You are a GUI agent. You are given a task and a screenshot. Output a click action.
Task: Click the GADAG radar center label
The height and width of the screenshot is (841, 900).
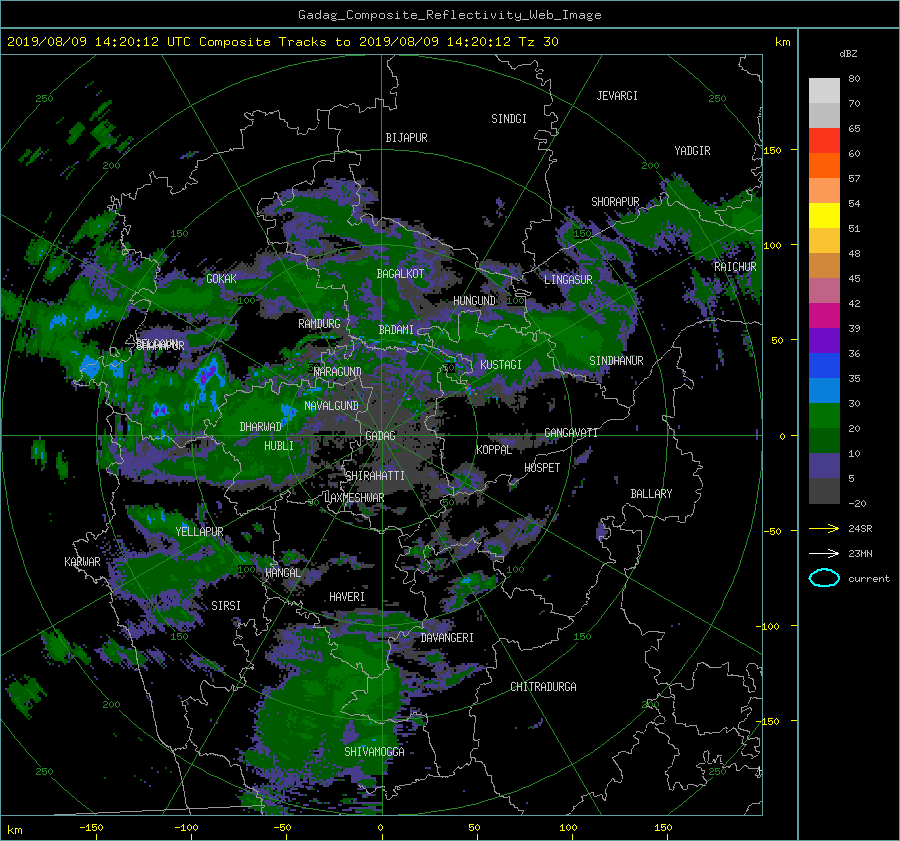(x=381, y=436)
